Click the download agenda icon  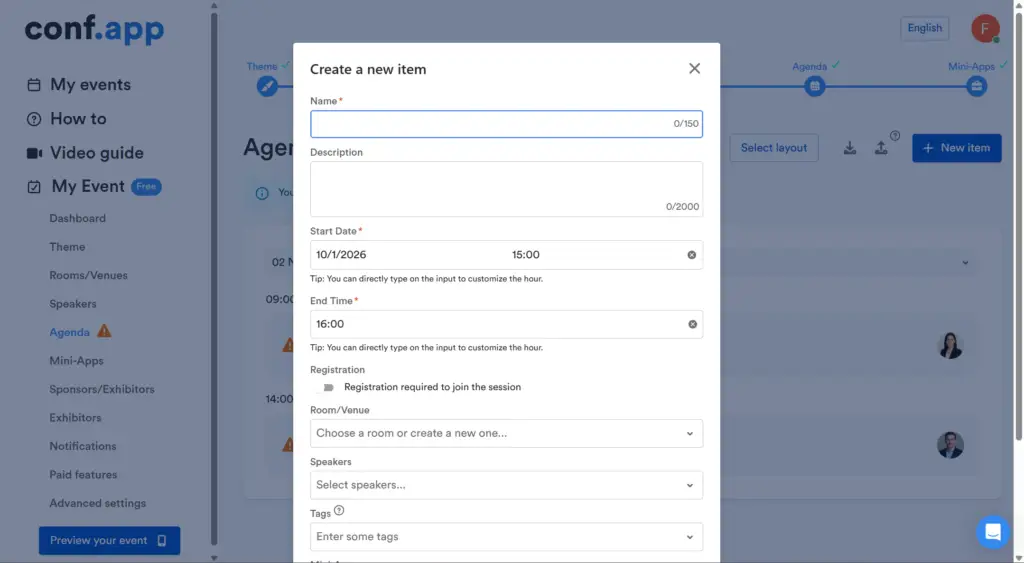[850, 148]
